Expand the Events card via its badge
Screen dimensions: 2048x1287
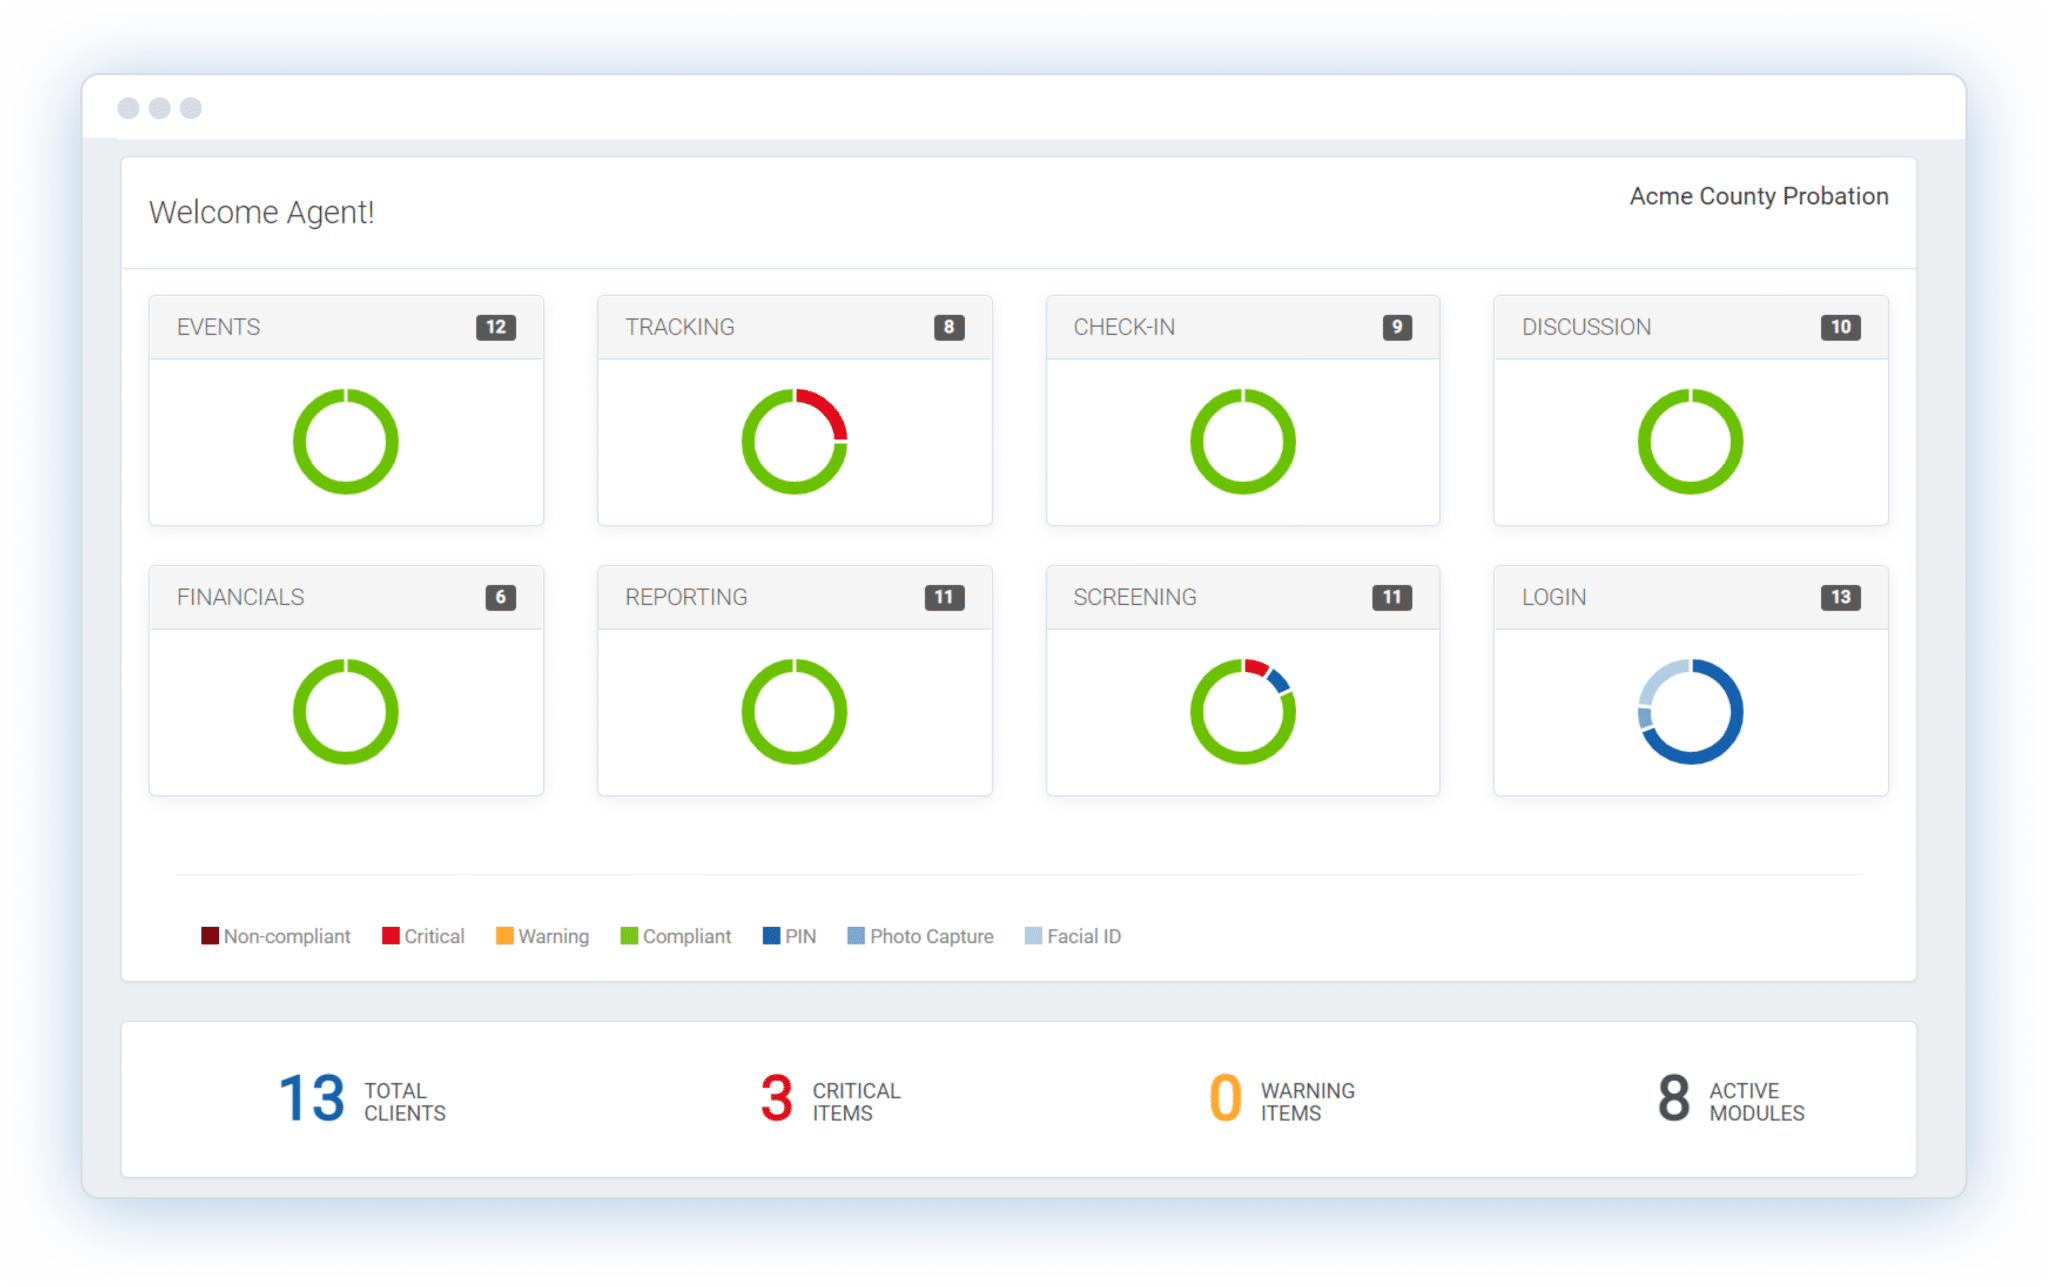(x=496, y=327)
